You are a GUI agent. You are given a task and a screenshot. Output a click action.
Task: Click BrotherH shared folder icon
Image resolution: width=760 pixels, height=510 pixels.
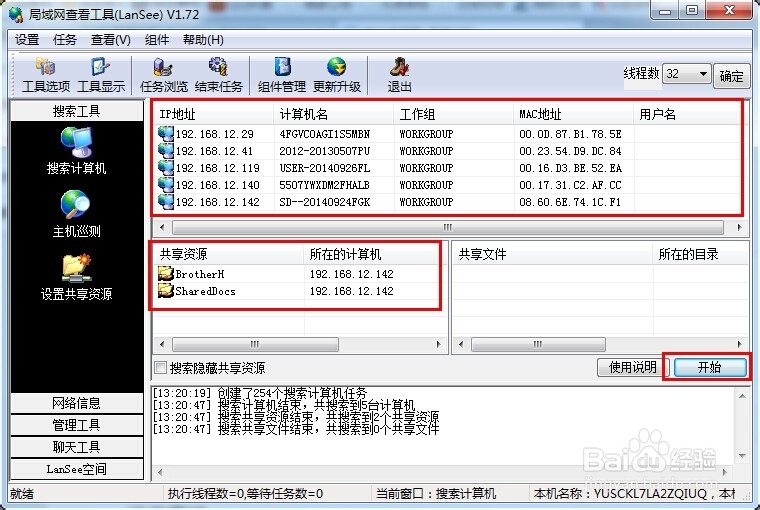tap(166, 274)
